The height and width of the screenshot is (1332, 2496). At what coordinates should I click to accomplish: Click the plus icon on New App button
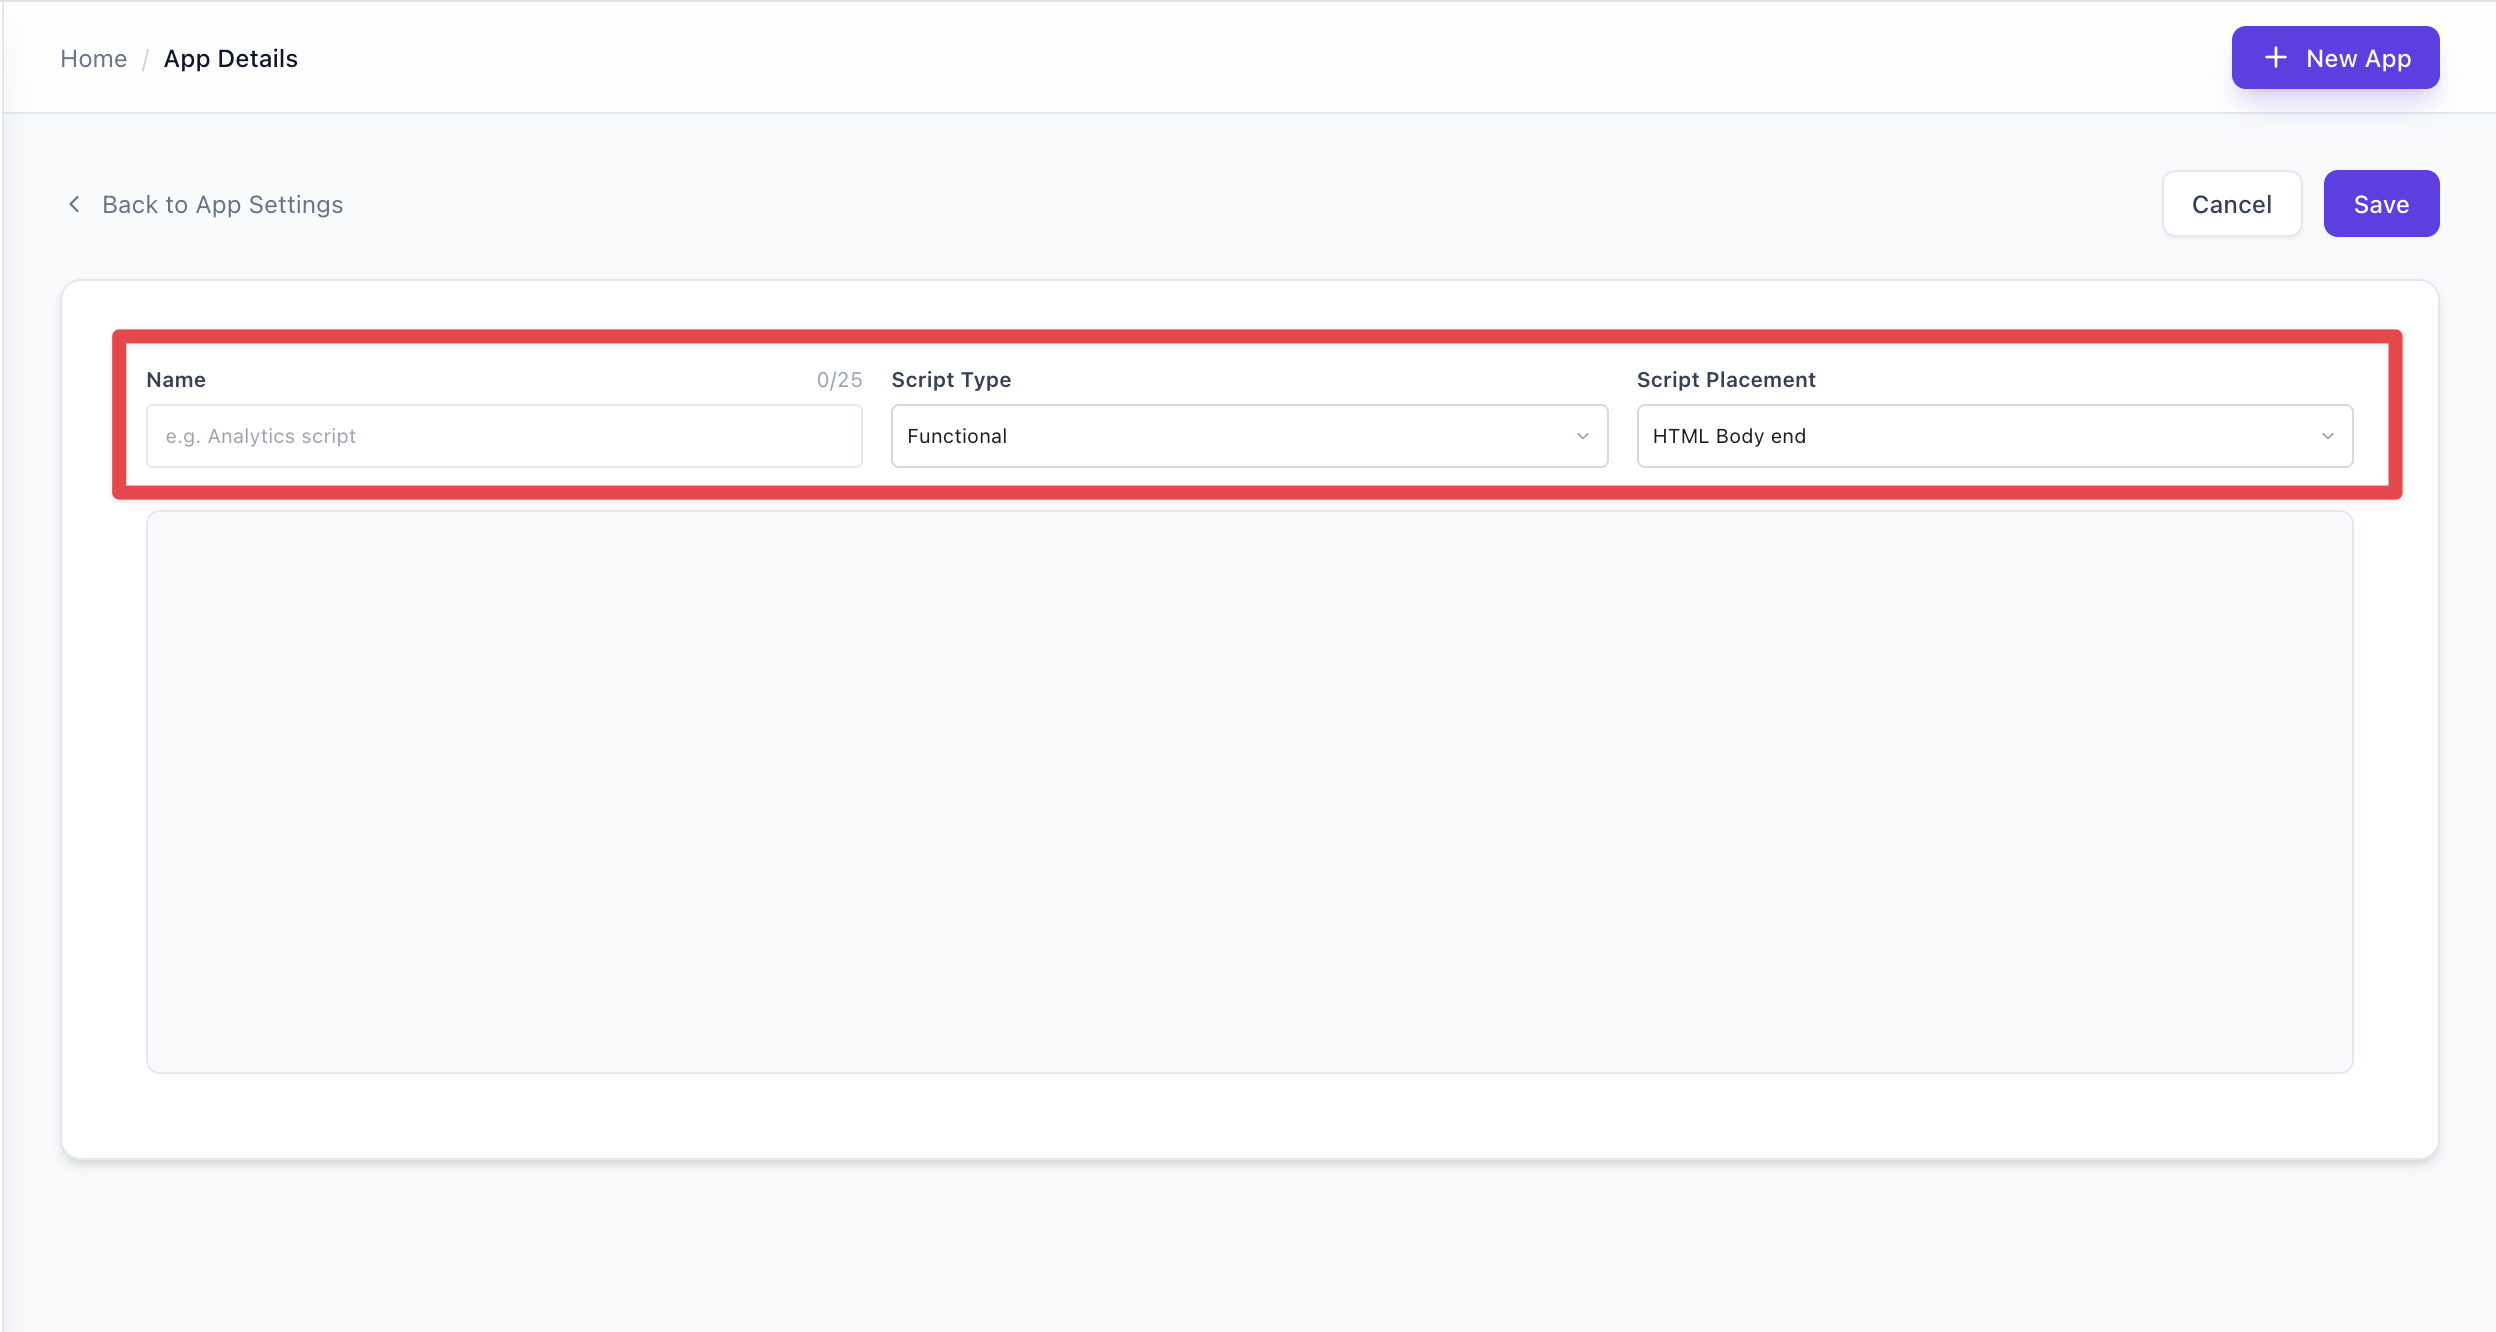click(2275, 57)
